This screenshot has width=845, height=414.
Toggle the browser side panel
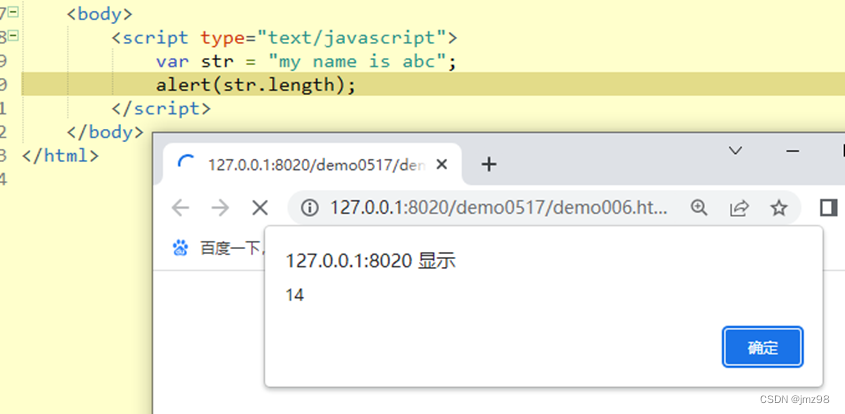828,208
